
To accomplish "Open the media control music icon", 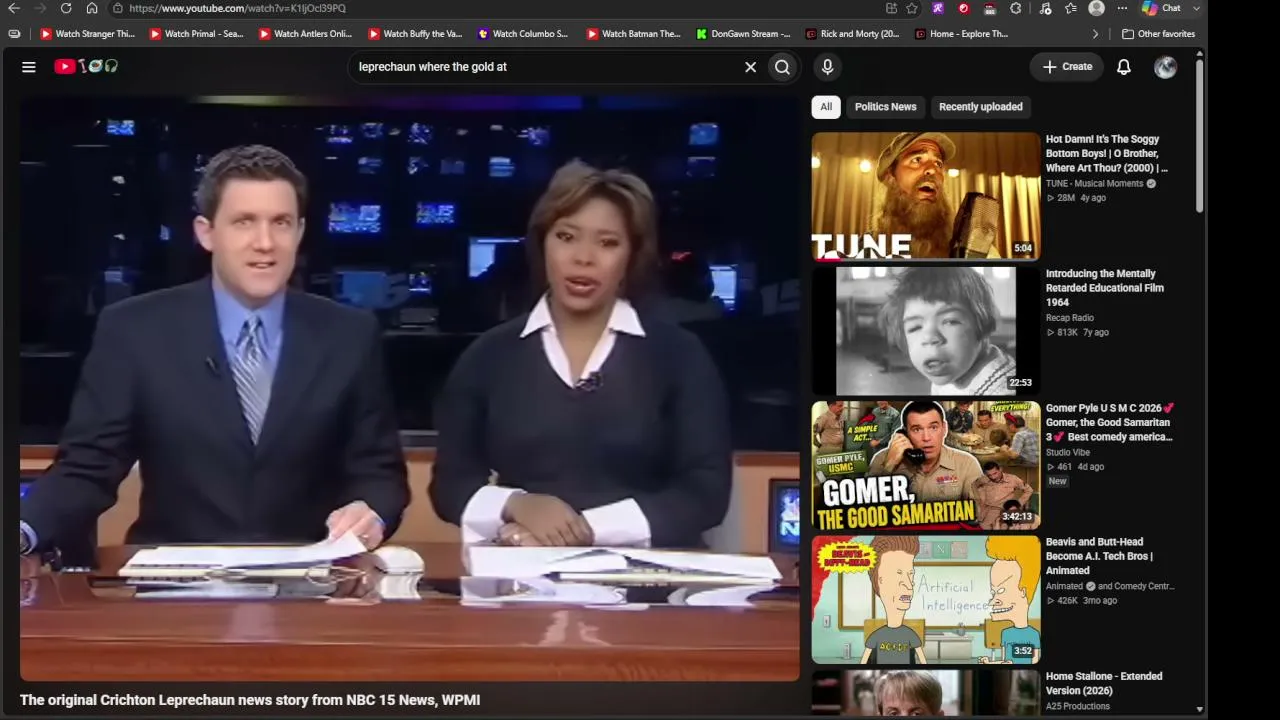I will point(1045,8).
